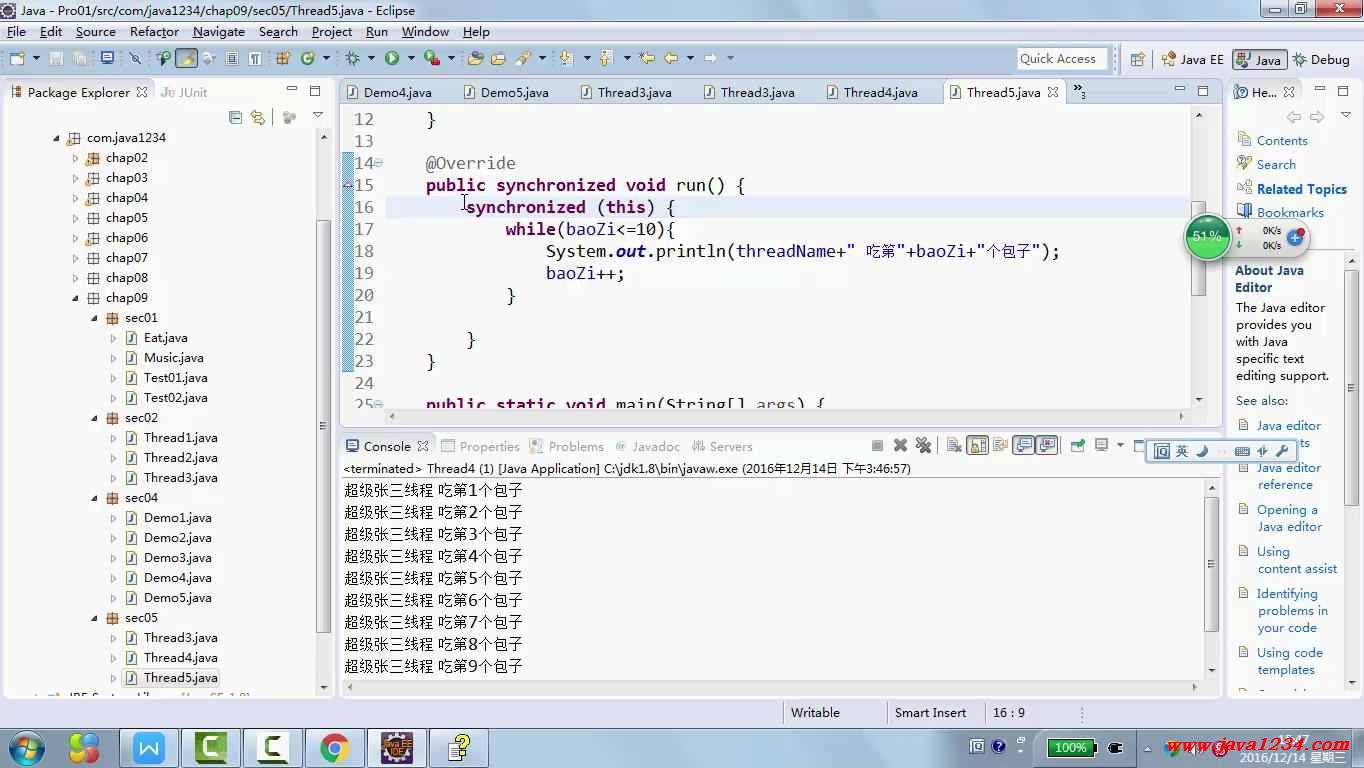Open the Related Topics help link
The height and width of the screenshot is (768, 1364).
point(1302,189)
